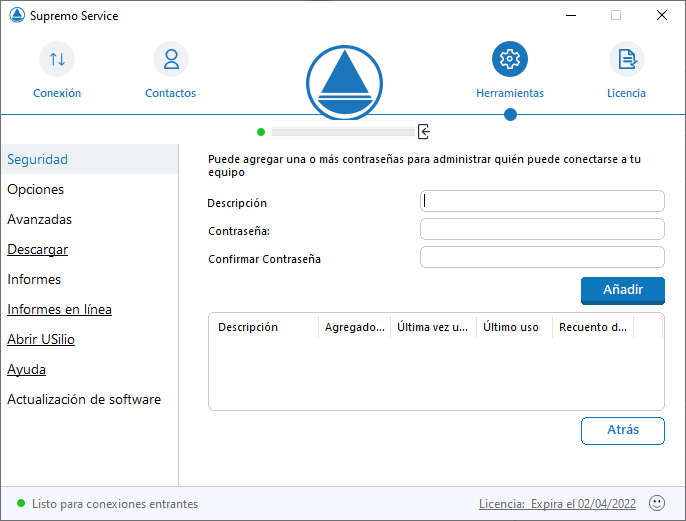This screenshot has width=686, height=521.
Task: Click the smiley feedback icon in the status bar
Action: click(x=657, y=503)
